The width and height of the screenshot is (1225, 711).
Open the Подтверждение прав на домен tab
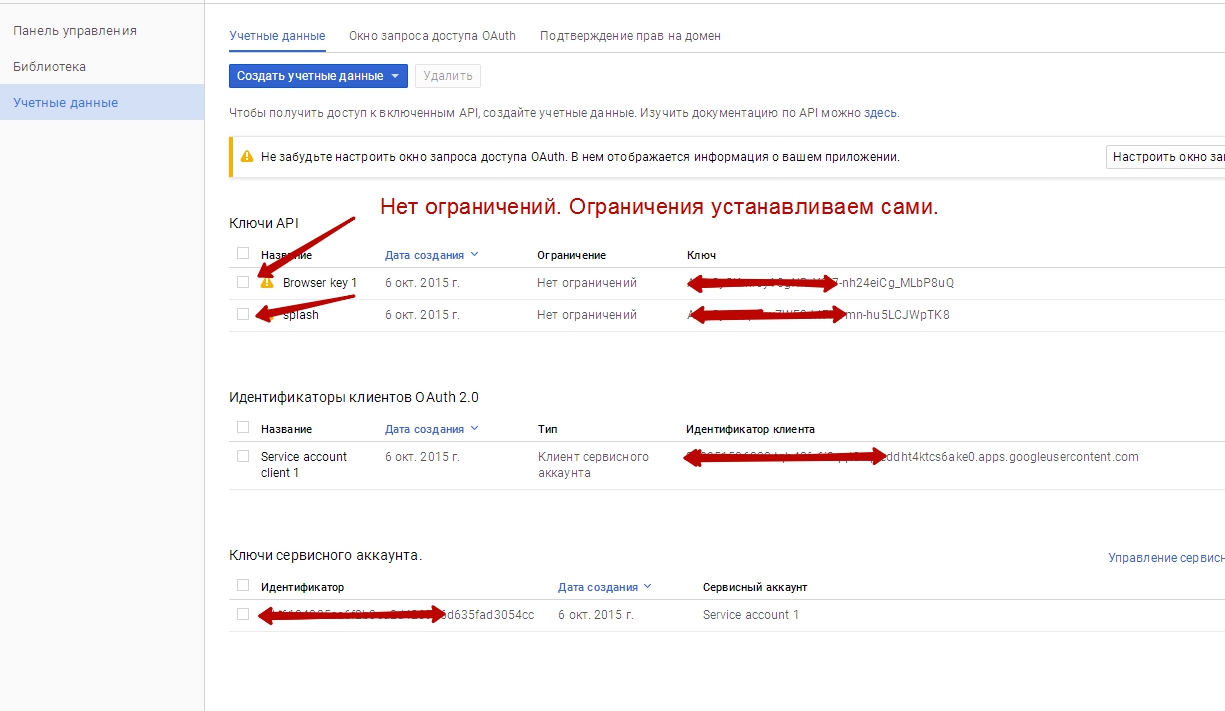(x=630, y=36)
